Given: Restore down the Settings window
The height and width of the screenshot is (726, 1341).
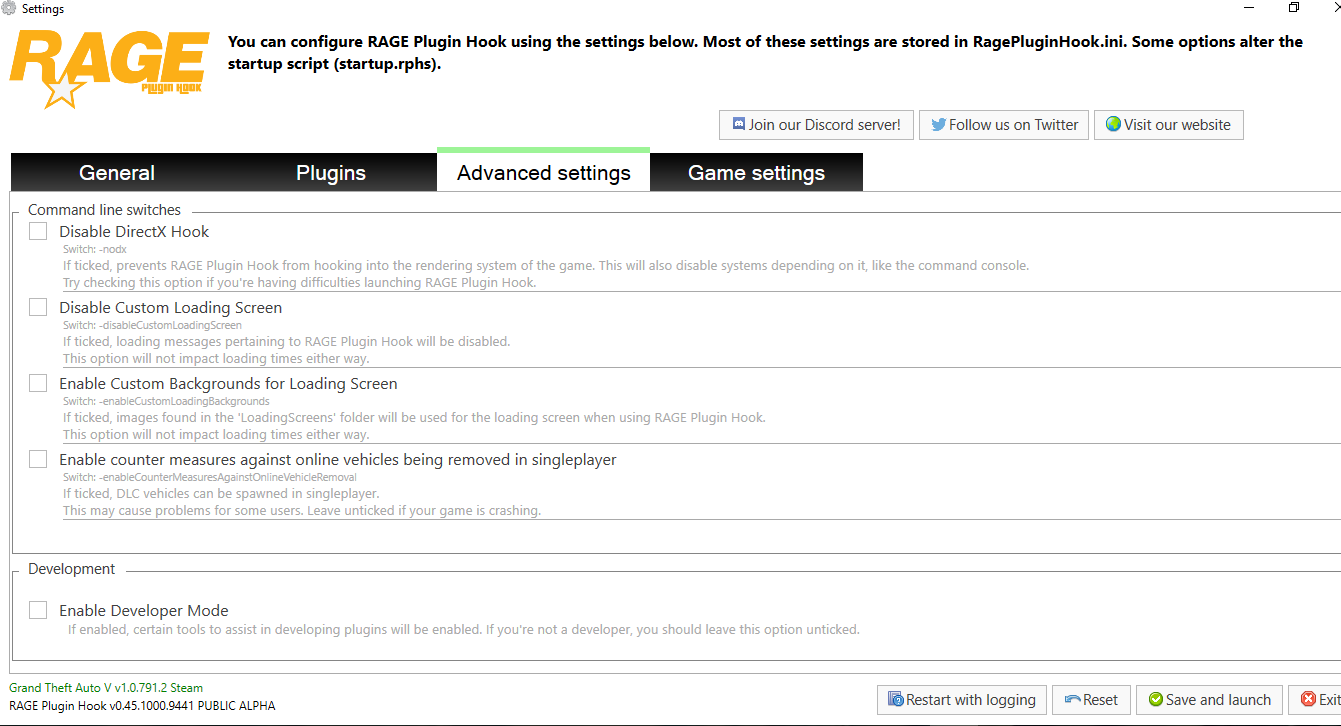Looking at the screenshot, I should click(1294, 8).
